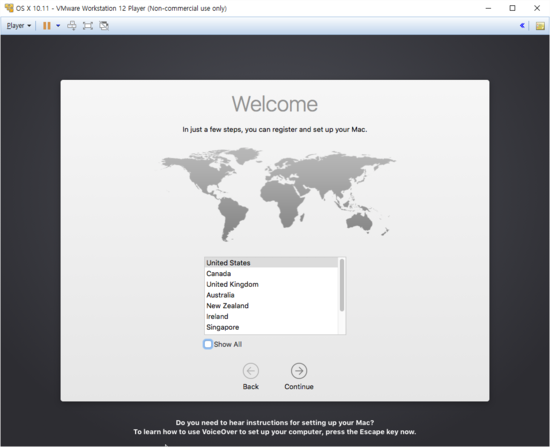Select Canada in the country list
This screenshot has width=550, height=447.
[271, 273]
